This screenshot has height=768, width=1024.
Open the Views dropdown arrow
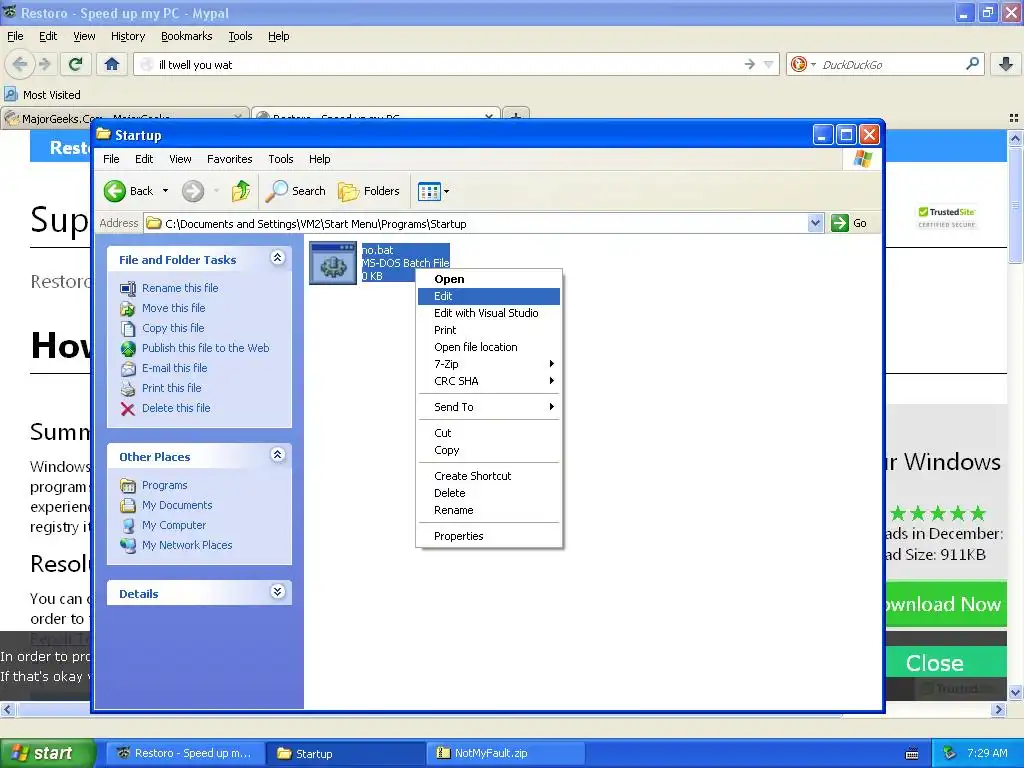click(447, 191)
